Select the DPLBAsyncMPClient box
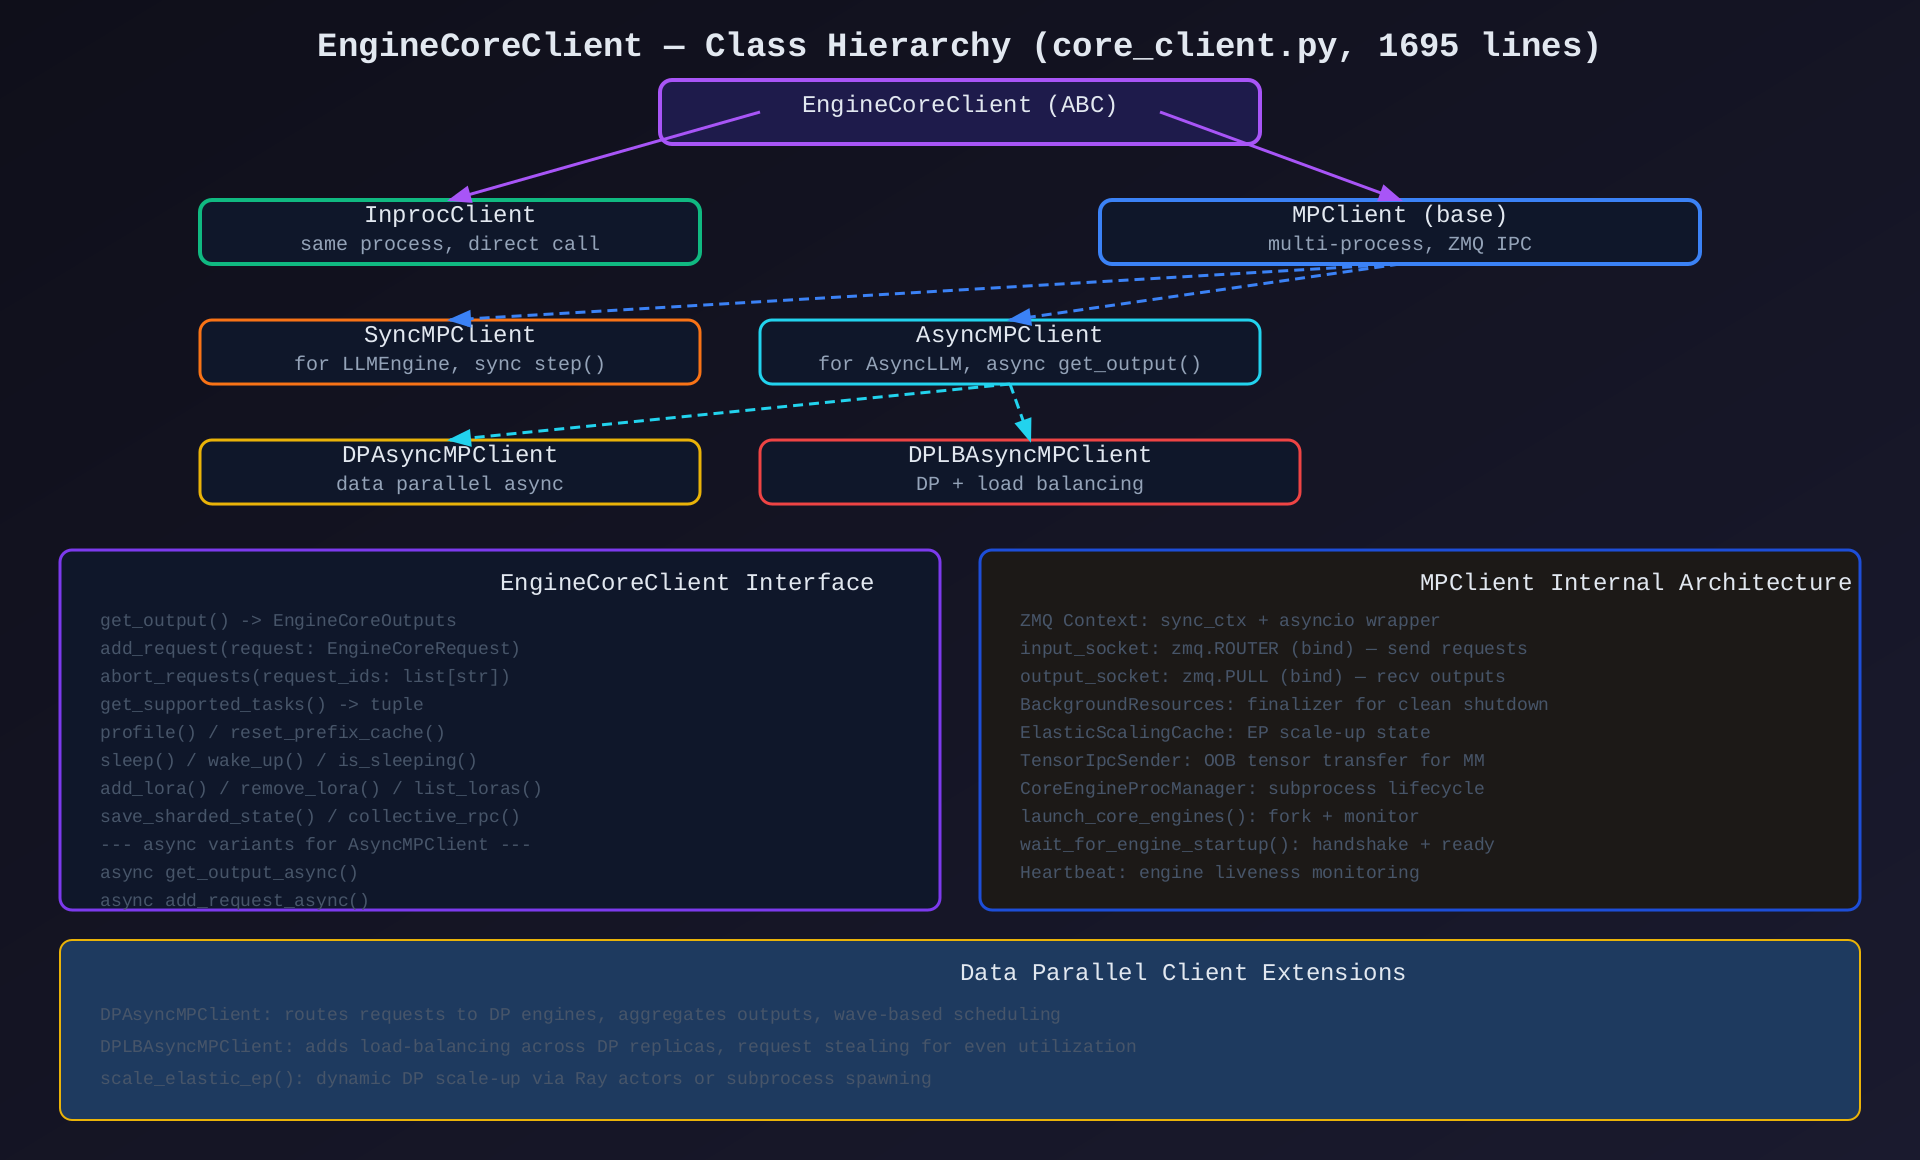1920x1160 pixels. coord(1029,471)
